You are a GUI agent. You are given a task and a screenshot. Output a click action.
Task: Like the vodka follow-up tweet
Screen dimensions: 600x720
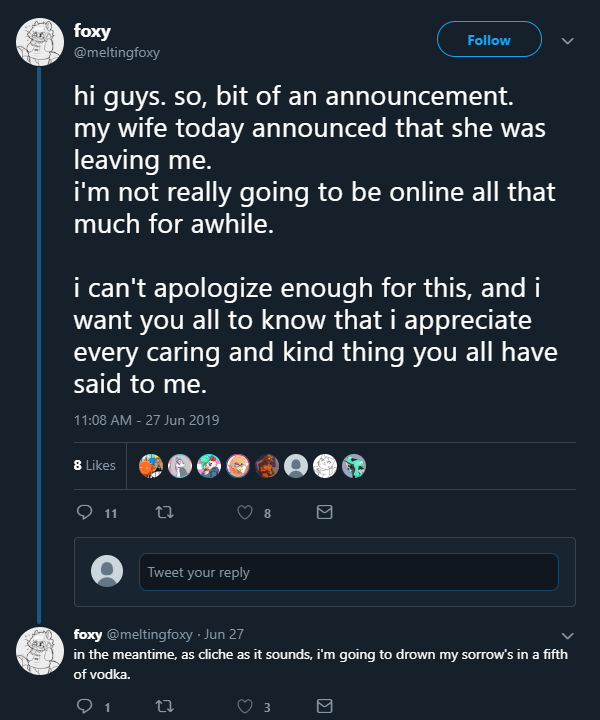point(243,707)
